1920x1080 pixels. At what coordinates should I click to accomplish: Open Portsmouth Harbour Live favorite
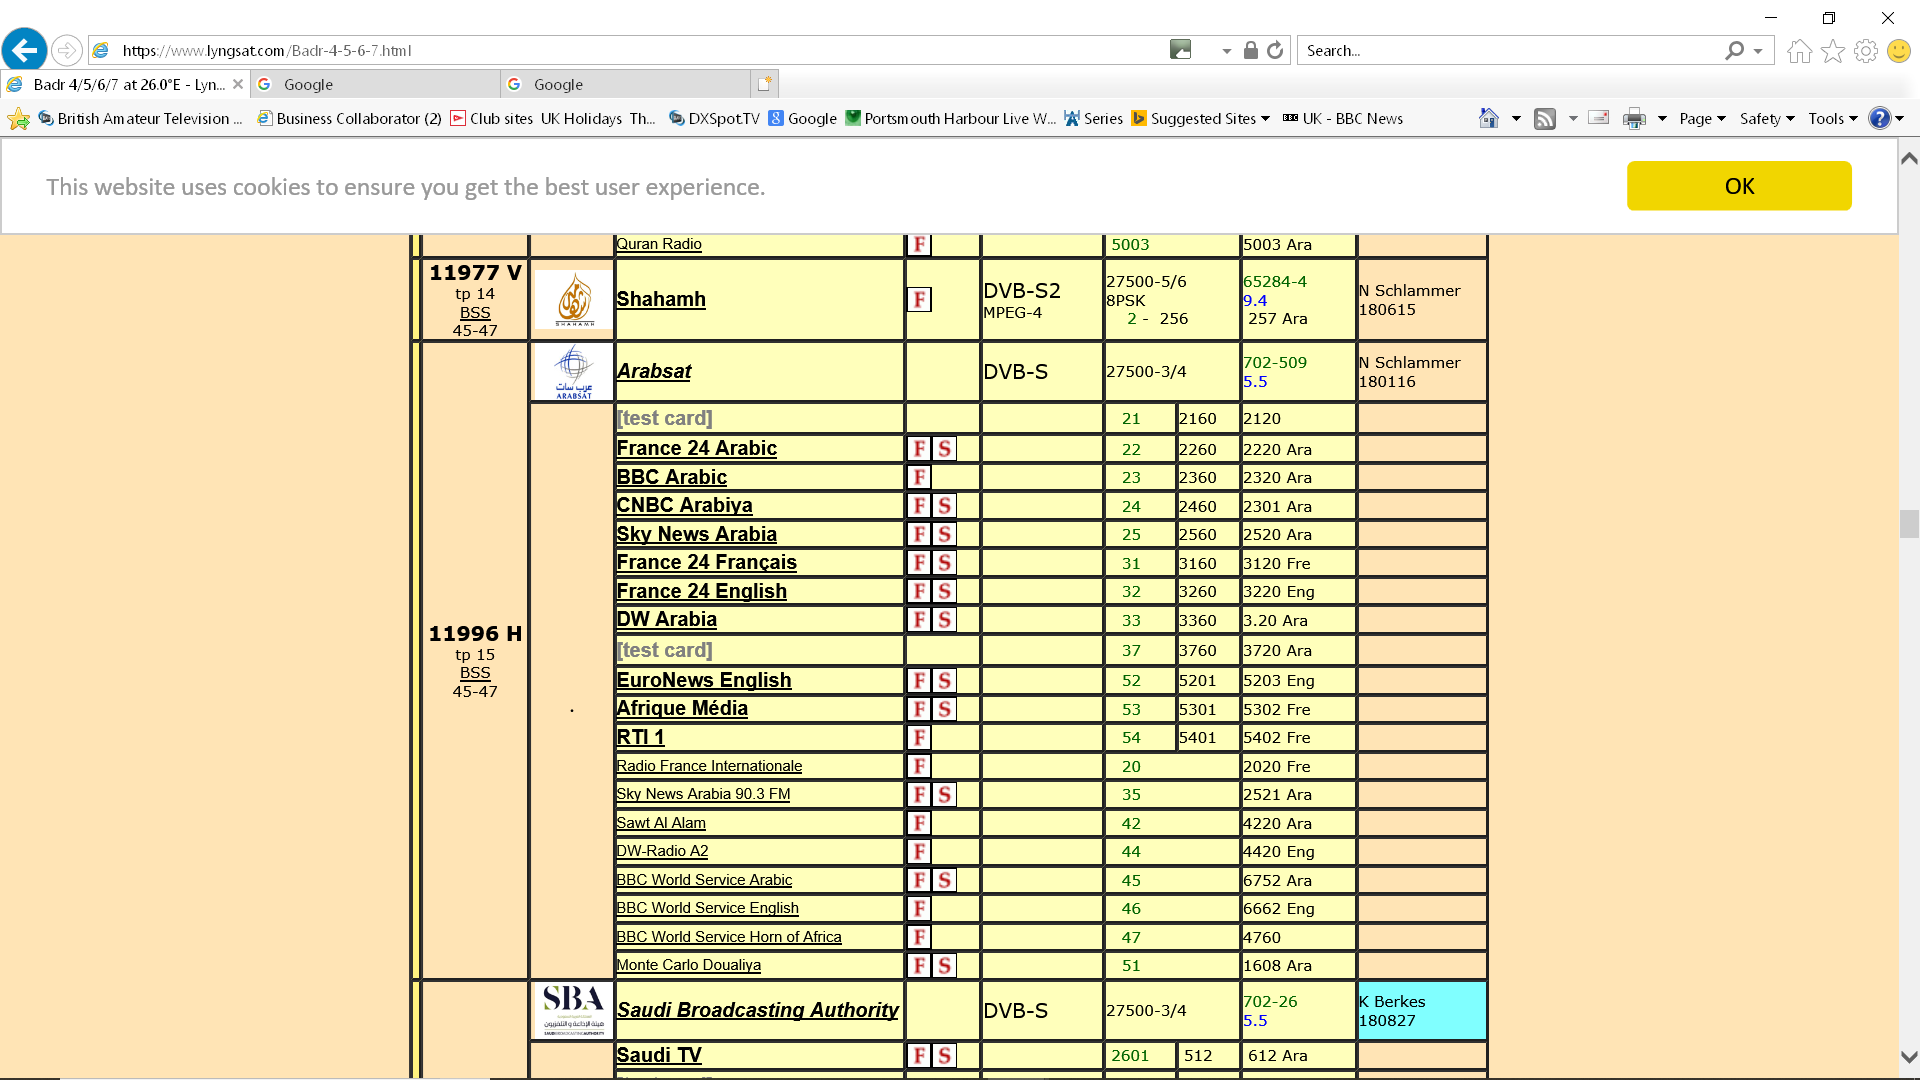coord(950,118)
